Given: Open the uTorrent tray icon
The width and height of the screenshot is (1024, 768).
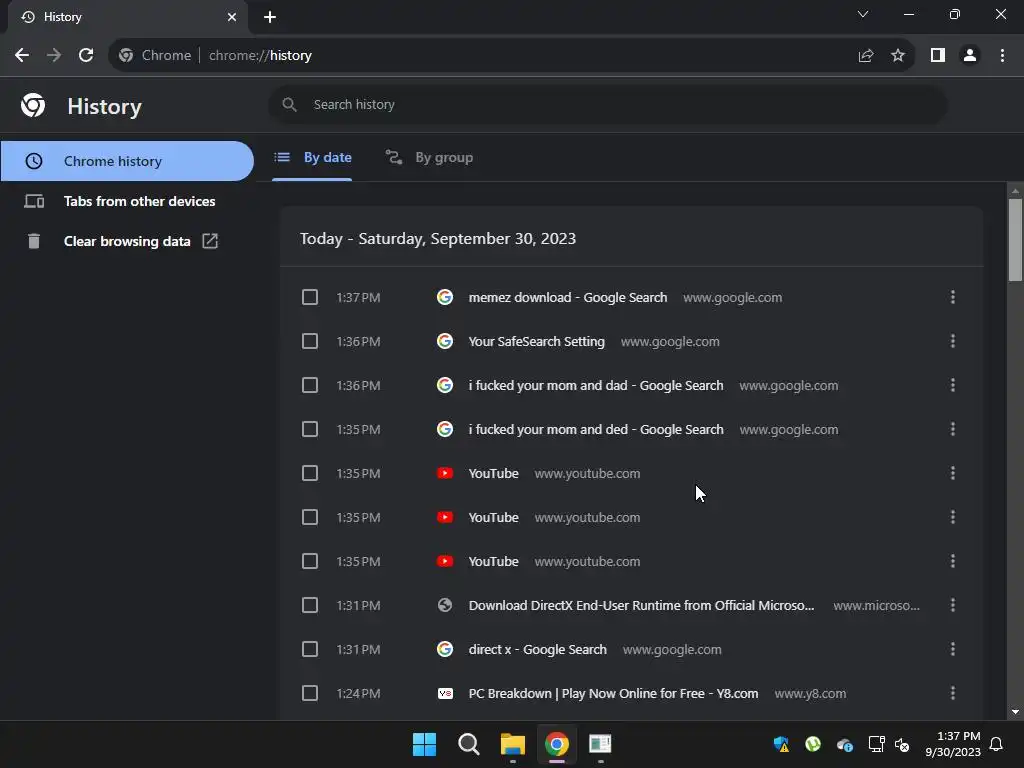Looking at the screenshot, I should coord(812,744).
